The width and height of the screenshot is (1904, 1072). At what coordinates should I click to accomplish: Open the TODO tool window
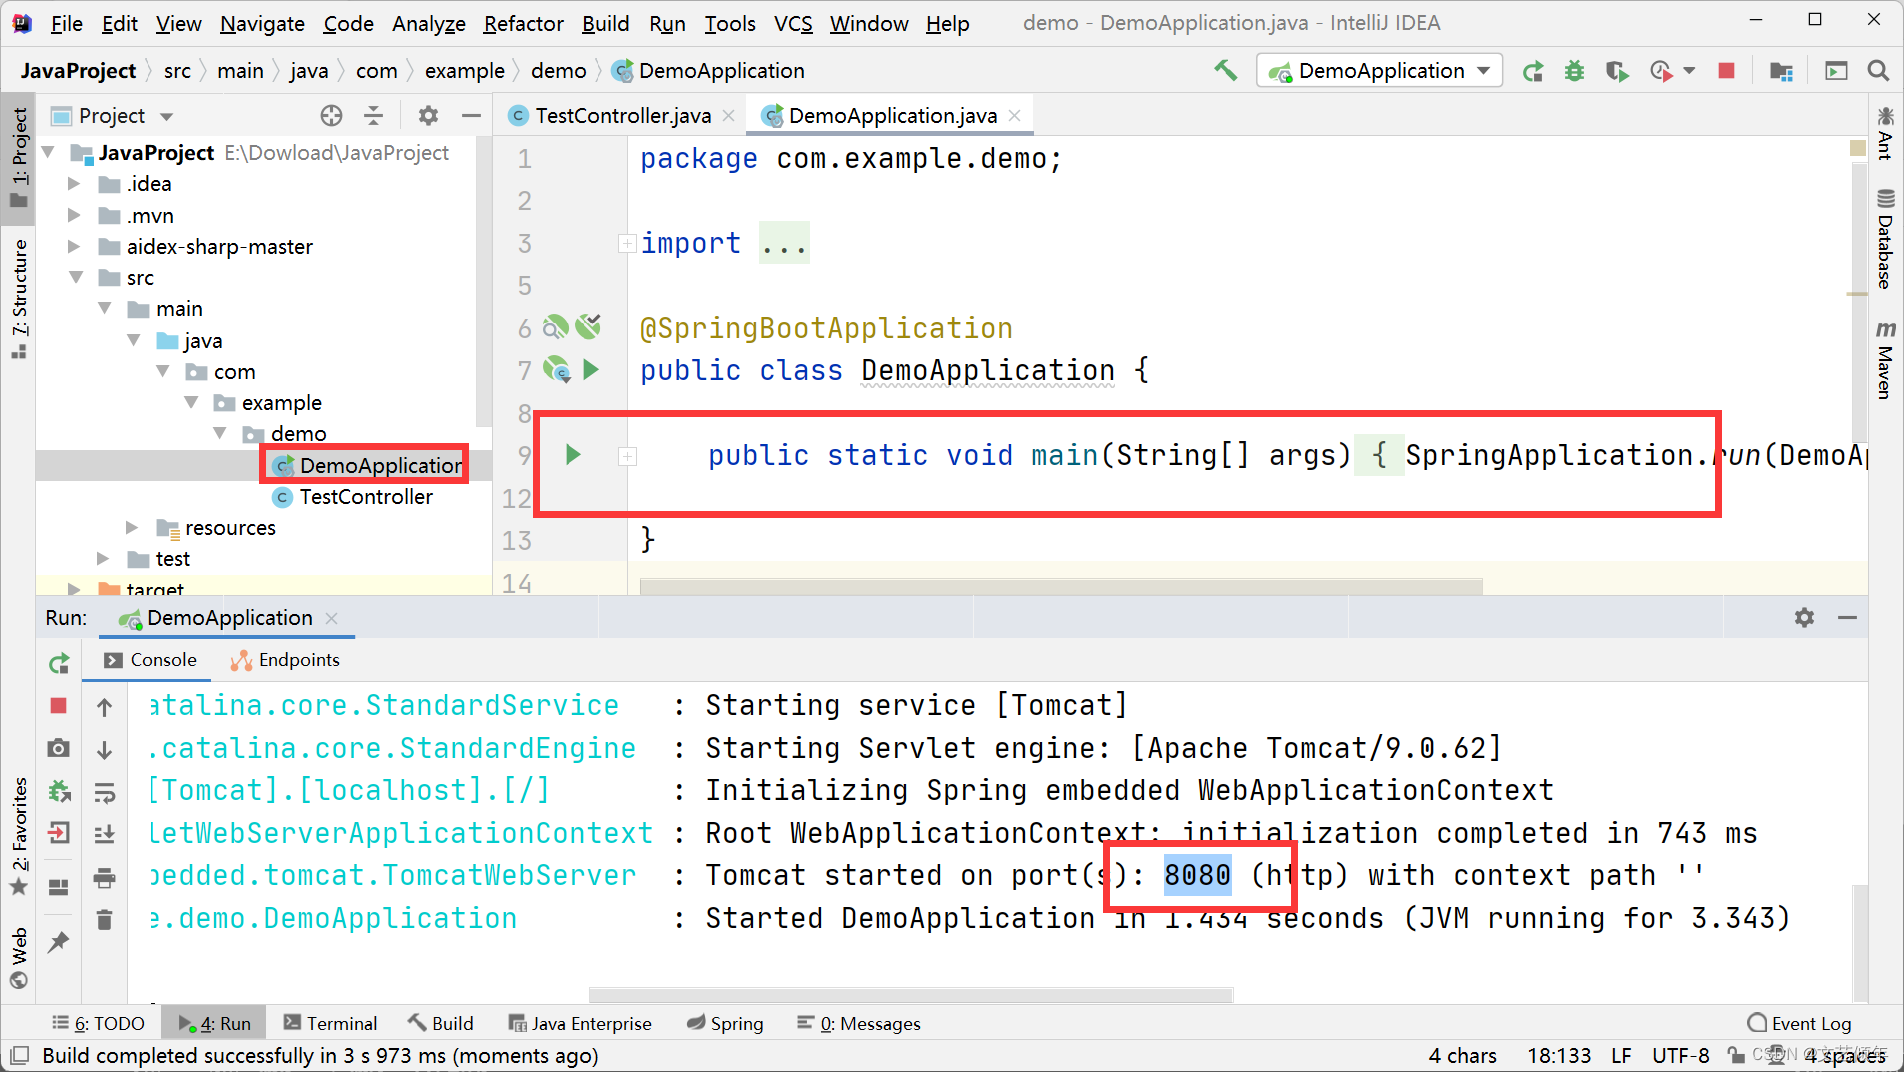(98, 1023)
